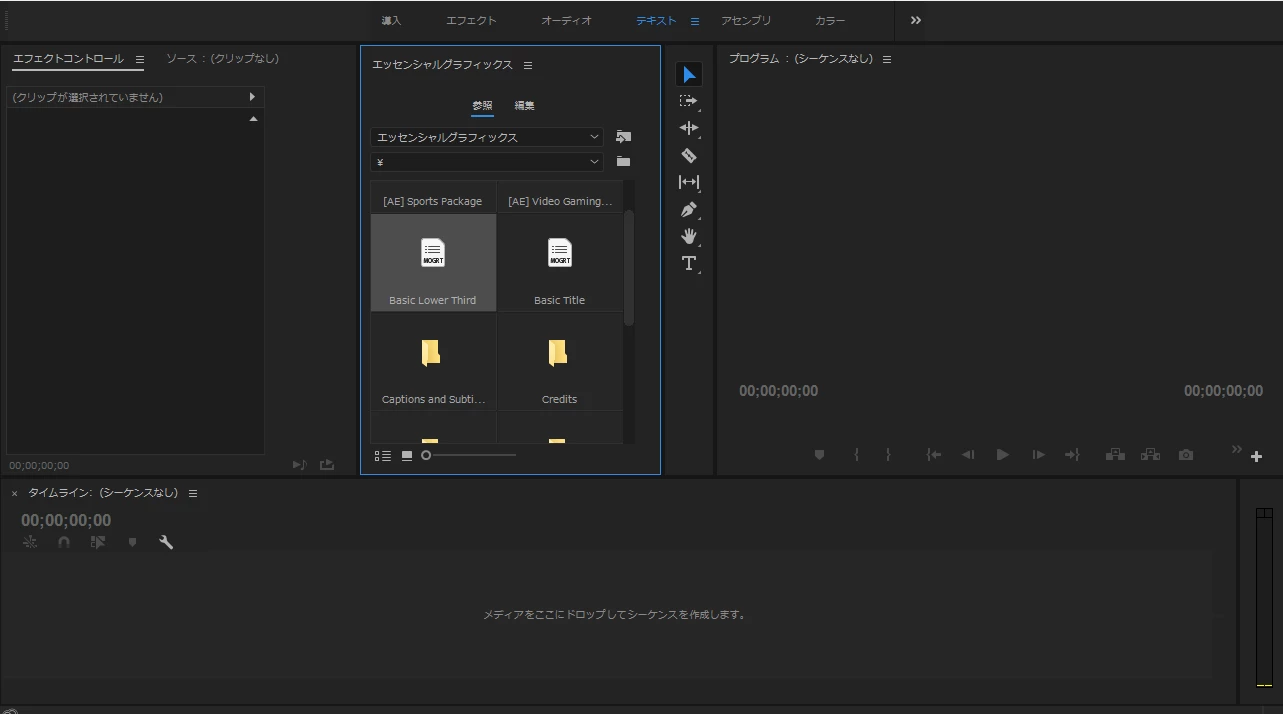Image resolution: width=1283 pixels, height=714 pixels.
Task: Select the Type (T) tool
Action: pos(689,263)
